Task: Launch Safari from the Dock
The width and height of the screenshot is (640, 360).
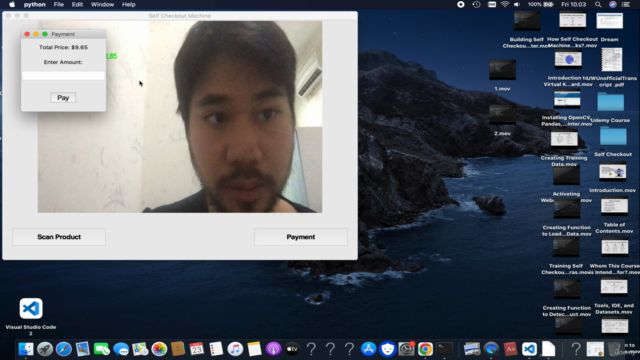Action: click(x=64, y=349)
